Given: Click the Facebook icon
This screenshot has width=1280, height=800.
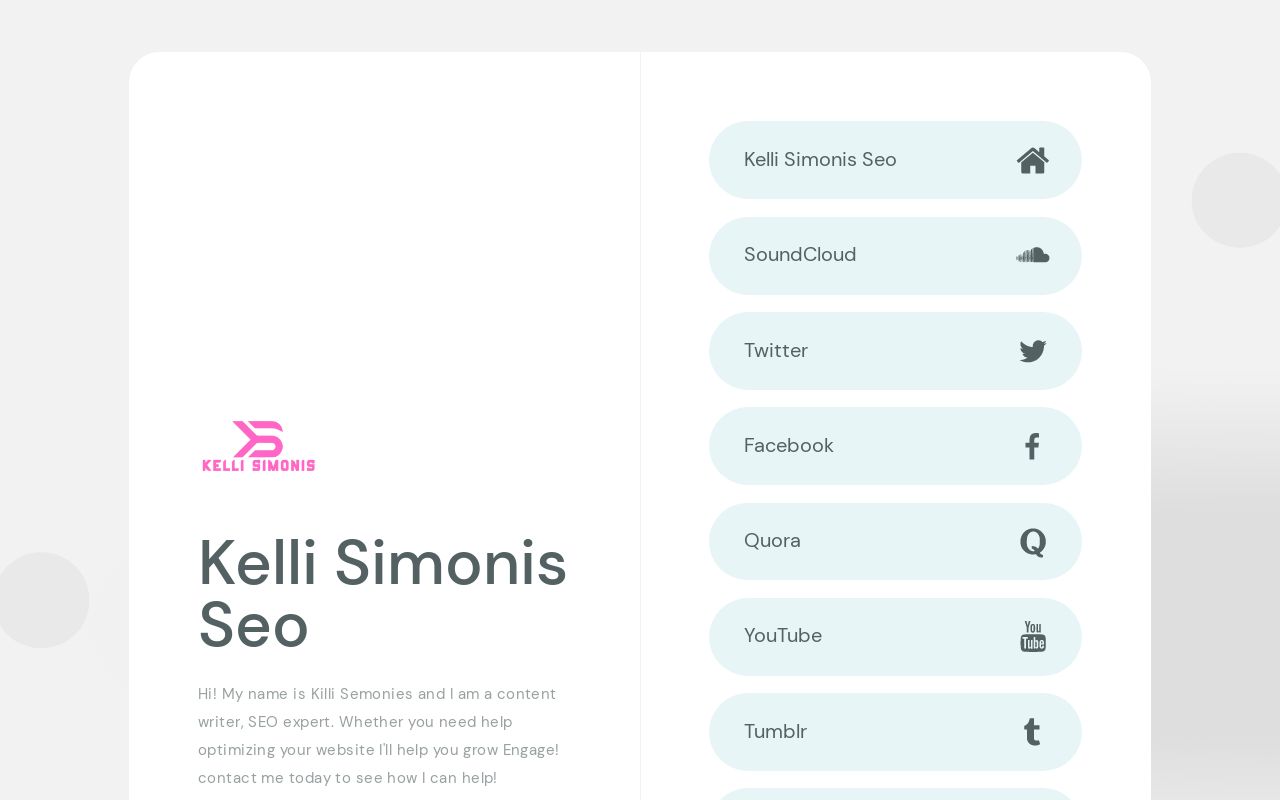Looking at the screenshot, I should [1032, 446].
